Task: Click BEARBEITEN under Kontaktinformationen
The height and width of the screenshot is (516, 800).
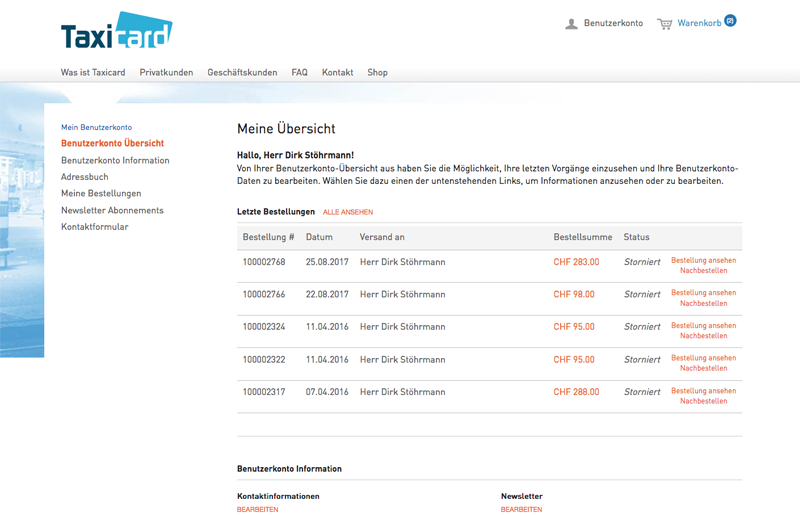Action: (x=257, y=509)
